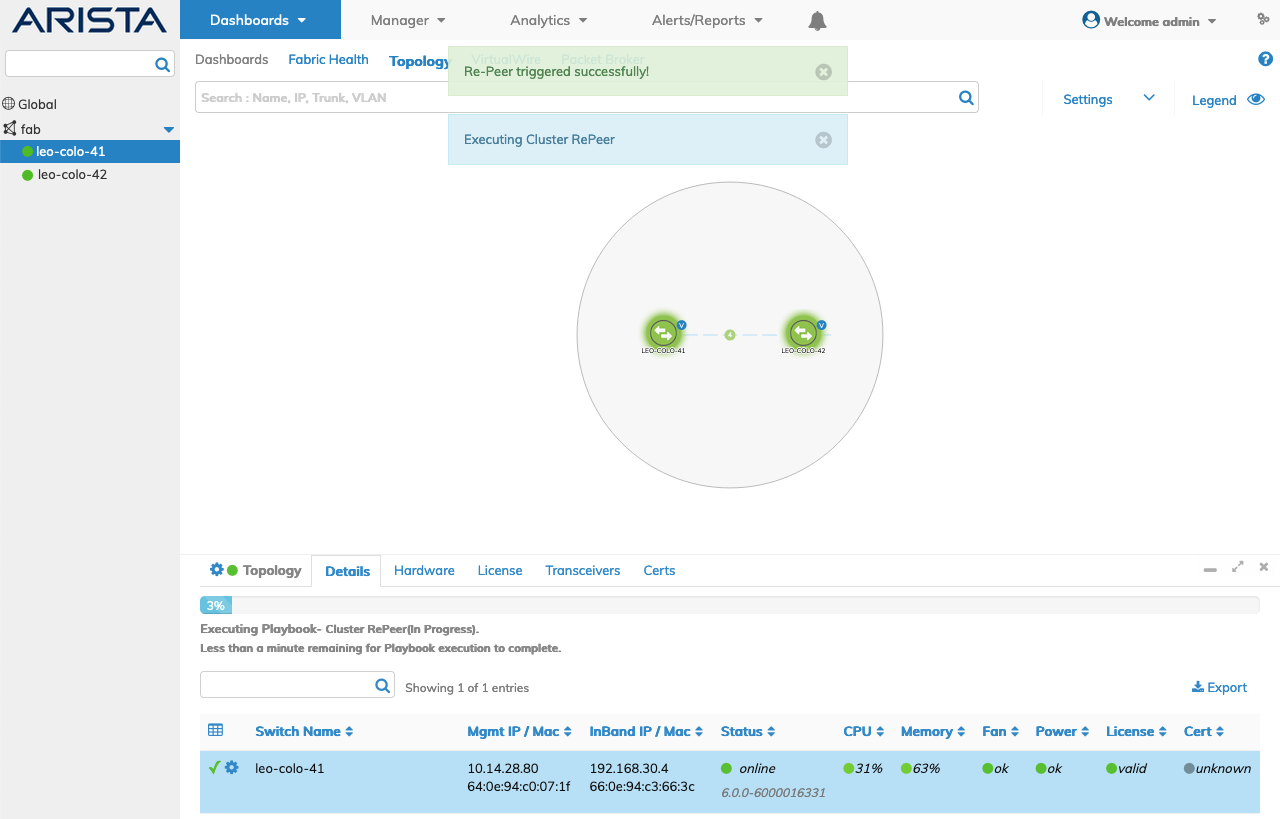Click the link count badge between switches
The height and width of the screenshot is (819, 1280).
730,335
